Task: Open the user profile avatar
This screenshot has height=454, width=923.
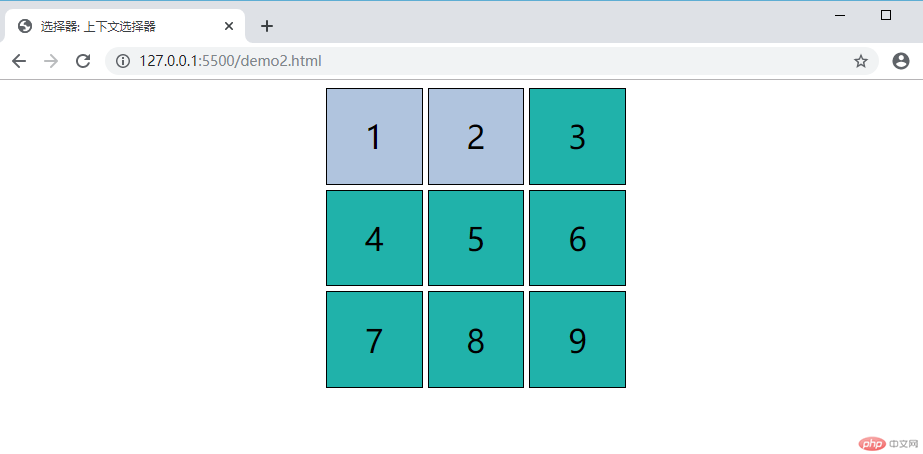Action: pyautogui.click(x=900, y=61)
